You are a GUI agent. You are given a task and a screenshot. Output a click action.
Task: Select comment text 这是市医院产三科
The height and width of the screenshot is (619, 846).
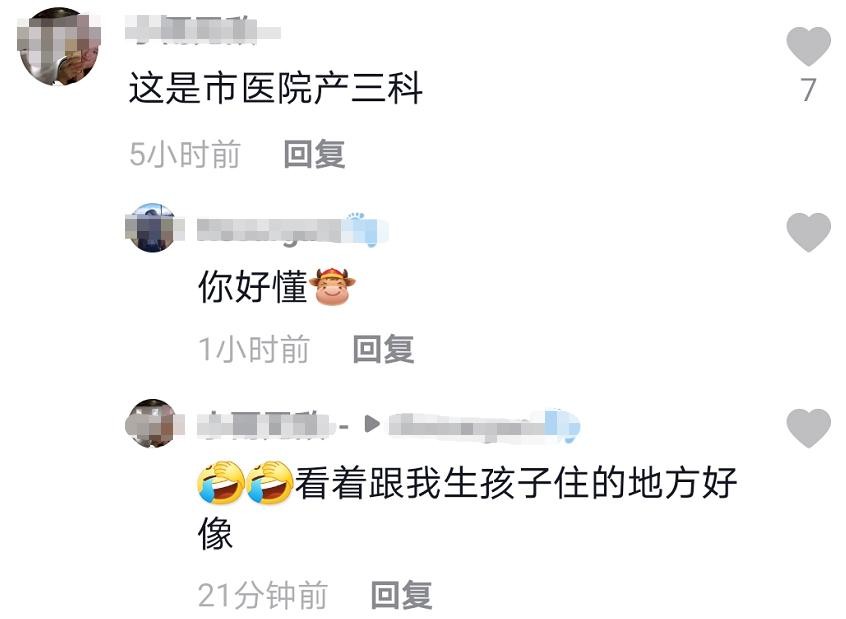pyautogui.click(x=276, y=88)
